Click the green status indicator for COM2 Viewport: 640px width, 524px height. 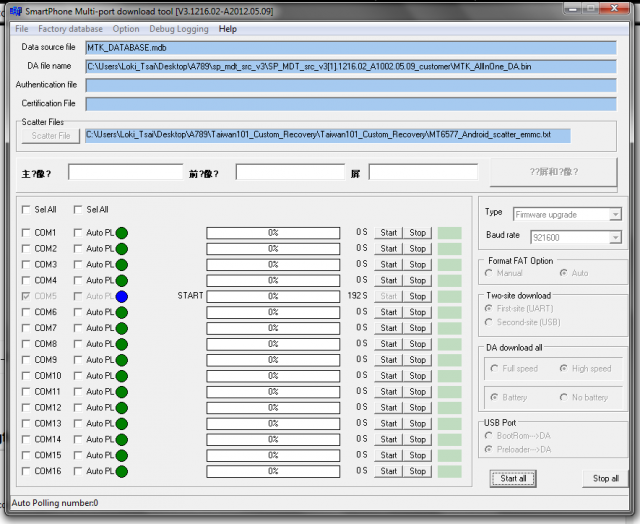click(x=122, y=249)
